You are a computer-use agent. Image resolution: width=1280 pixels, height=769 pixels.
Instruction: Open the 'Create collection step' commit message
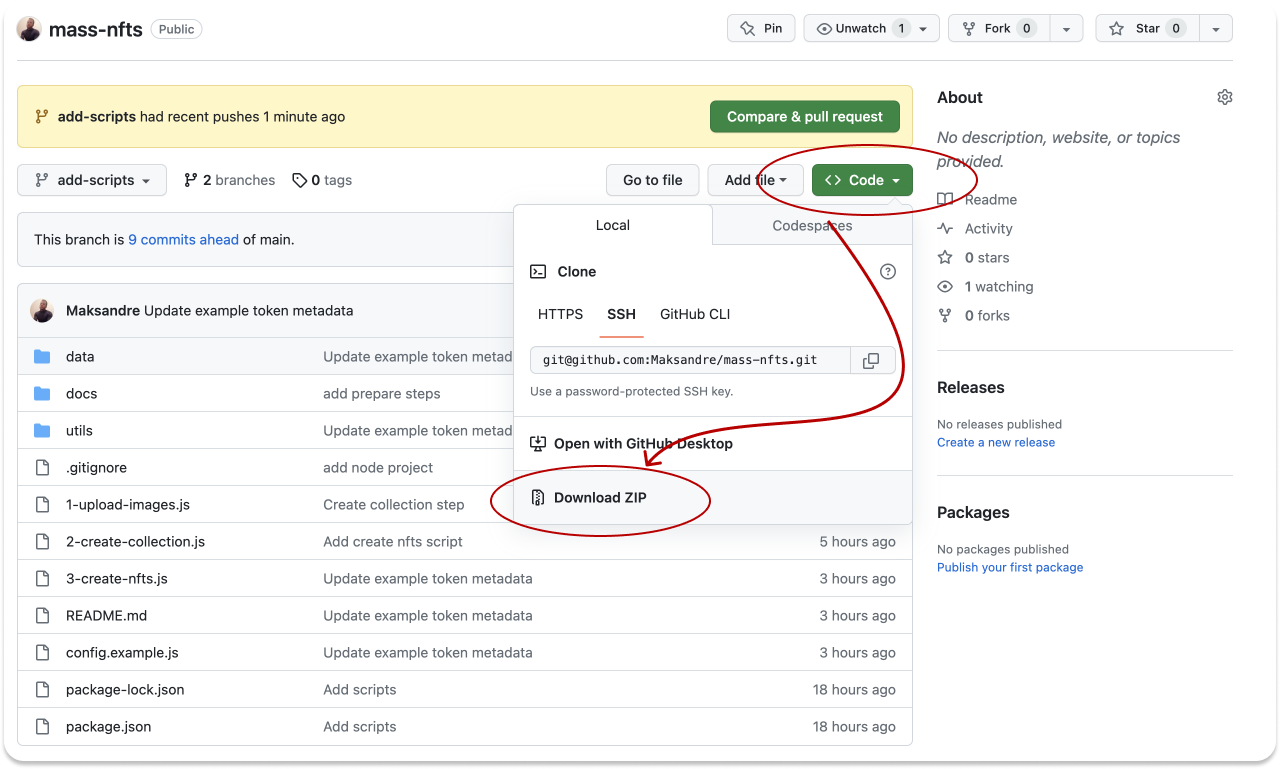pyautogui.click(x=394, y=505)
